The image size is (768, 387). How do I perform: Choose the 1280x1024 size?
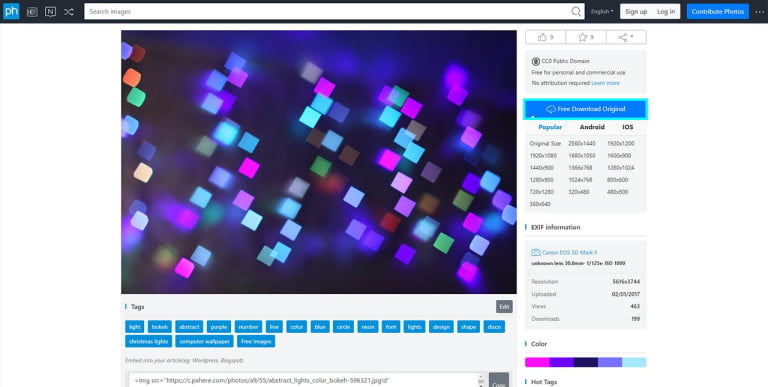tap(621, 168)
